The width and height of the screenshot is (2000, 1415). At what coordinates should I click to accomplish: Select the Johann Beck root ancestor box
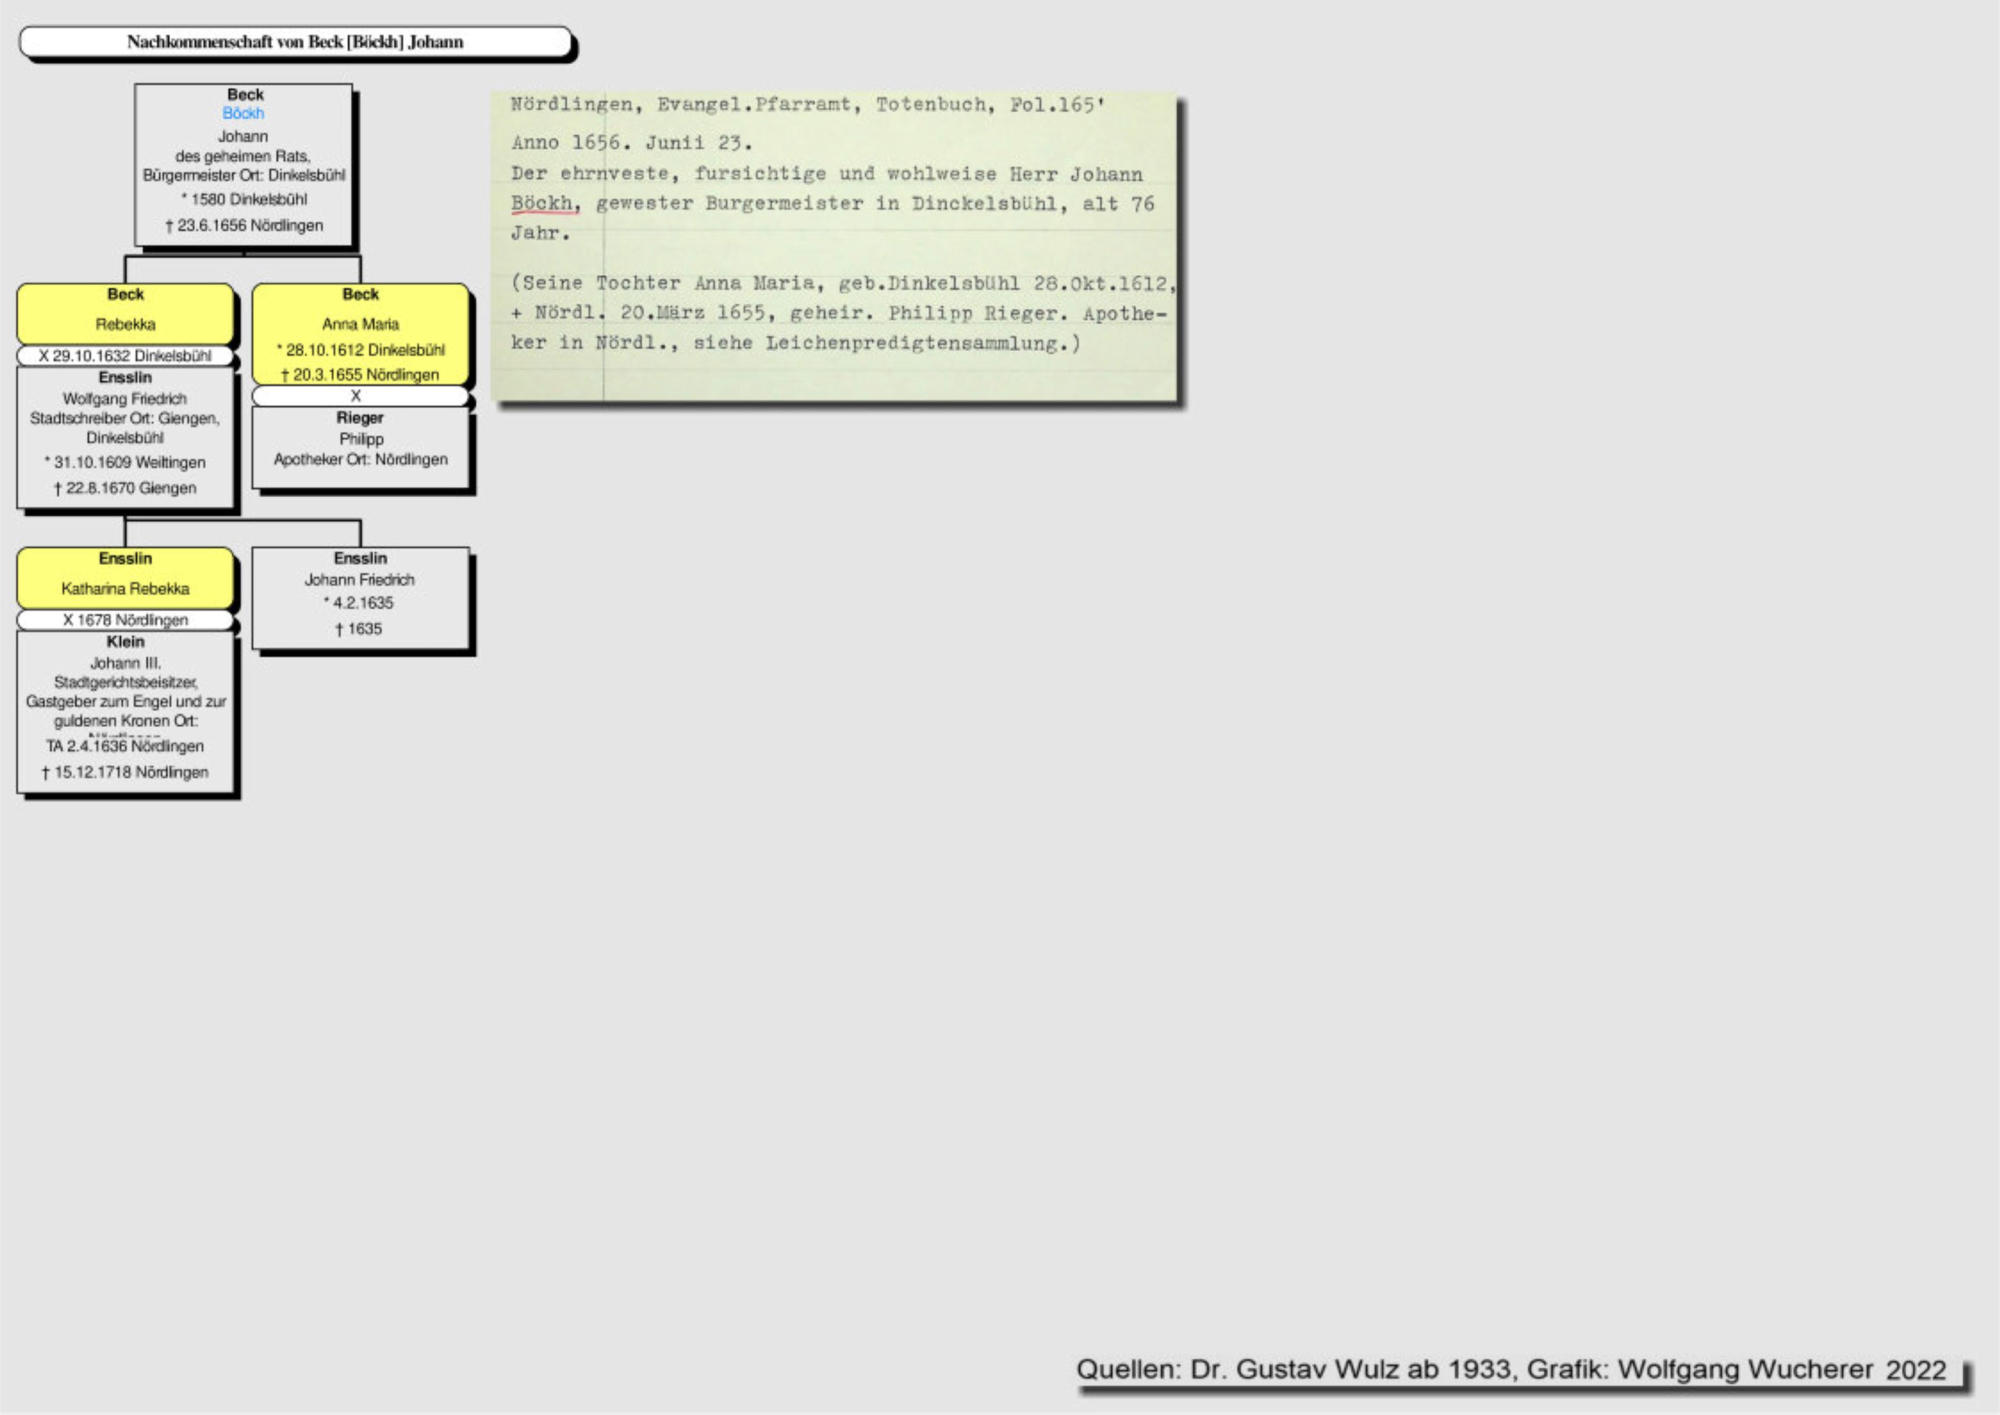243,165
